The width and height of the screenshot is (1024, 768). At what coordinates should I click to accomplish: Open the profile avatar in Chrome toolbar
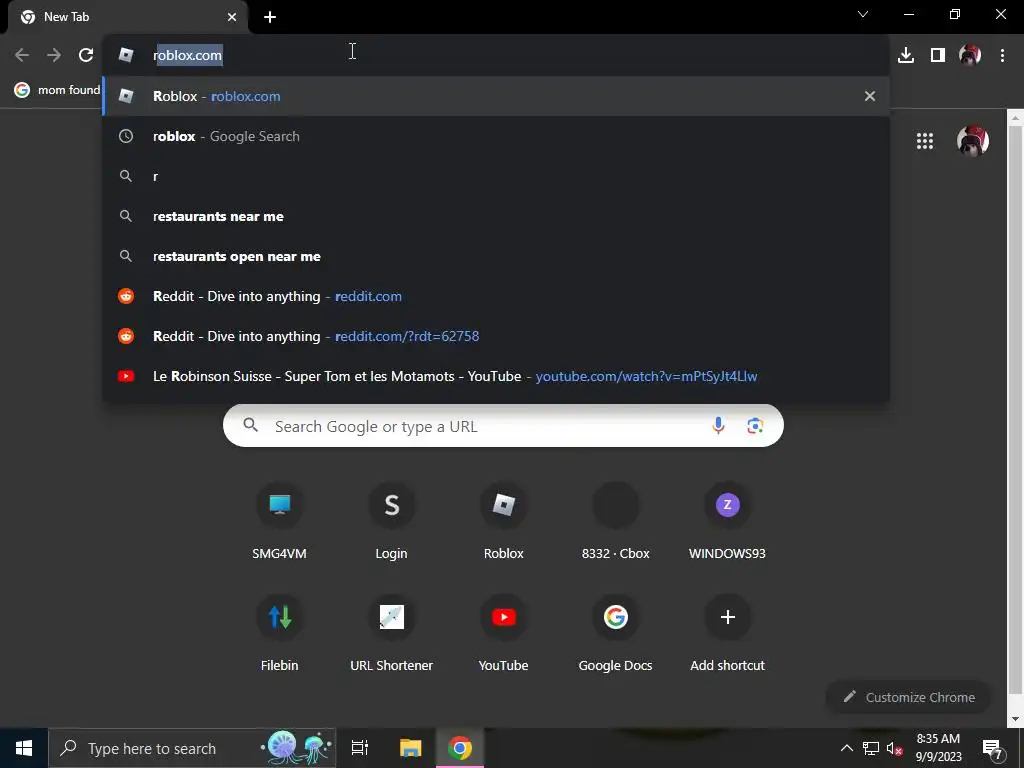pos(970,55)
